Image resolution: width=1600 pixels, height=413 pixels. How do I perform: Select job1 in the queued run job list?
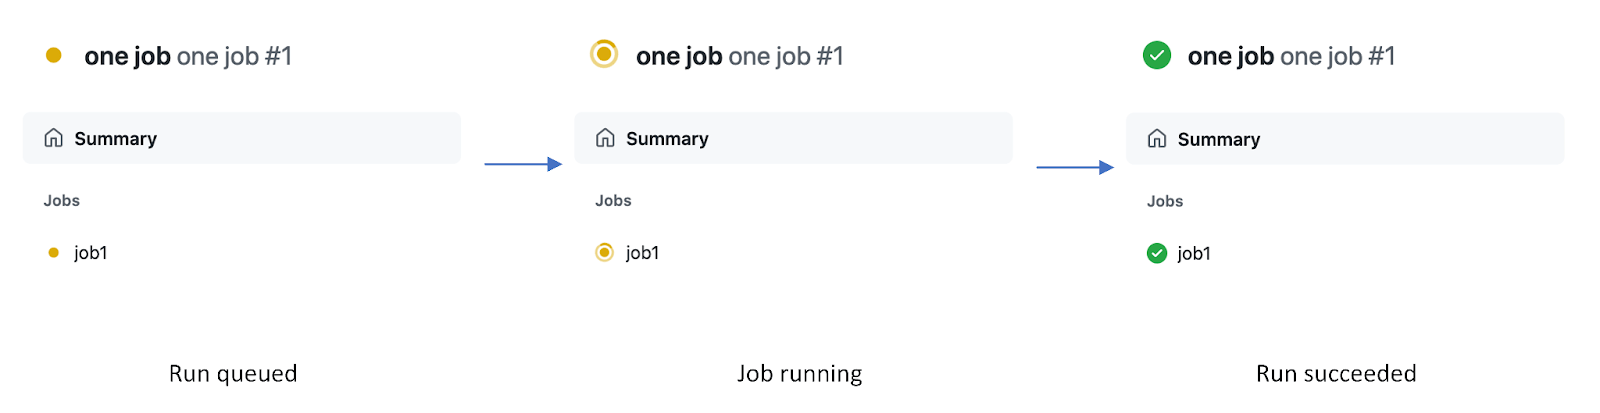pyautogui.click(x=91, y=253)
